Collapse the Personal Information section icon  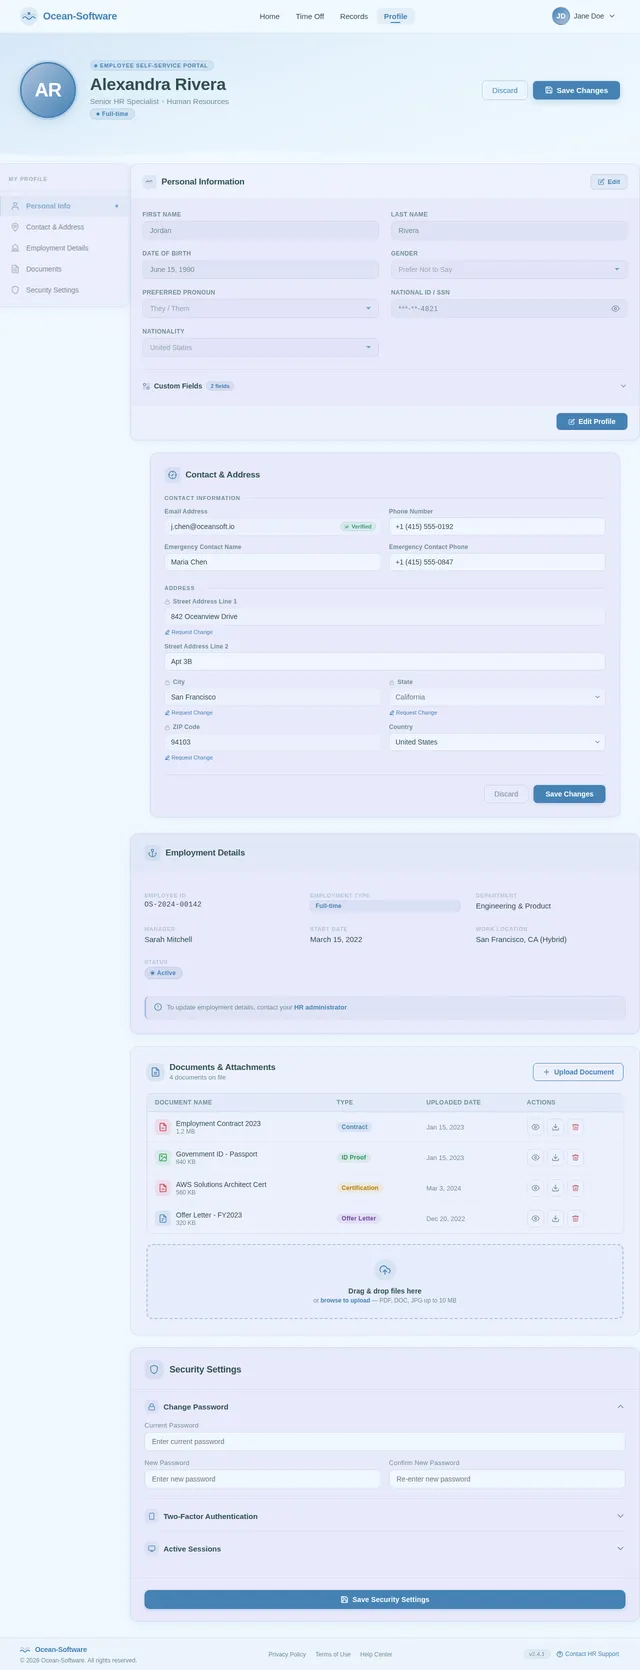tap(149, 182)
